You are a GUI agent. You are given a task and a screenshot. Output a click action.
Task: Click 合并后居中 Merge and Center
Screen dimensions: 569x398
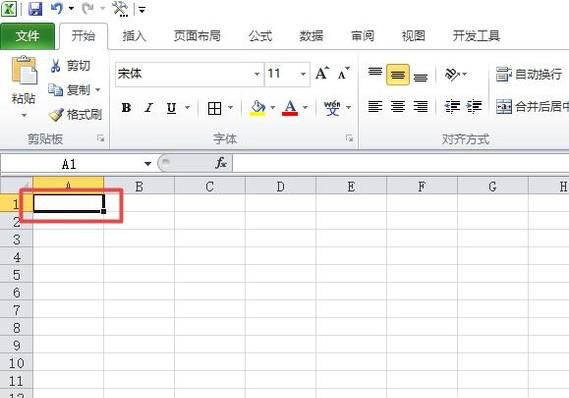coord(532,106)
